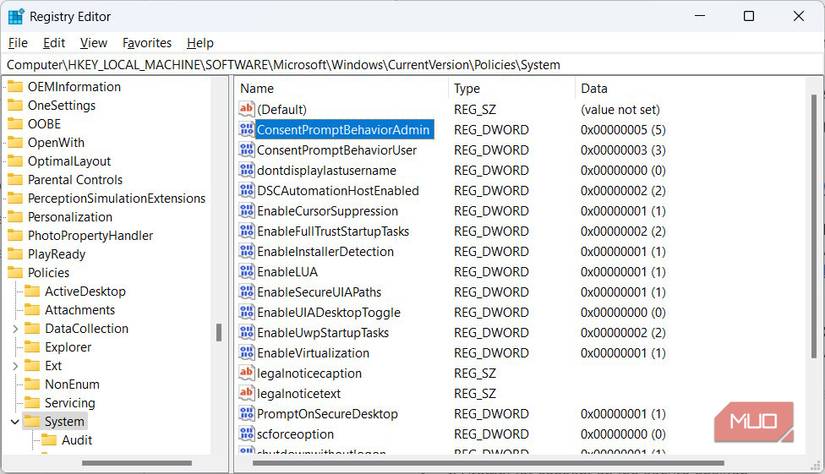Click the (value not set) data cell
The width and height of the screenshot is (825, 474).
point(620,109)
